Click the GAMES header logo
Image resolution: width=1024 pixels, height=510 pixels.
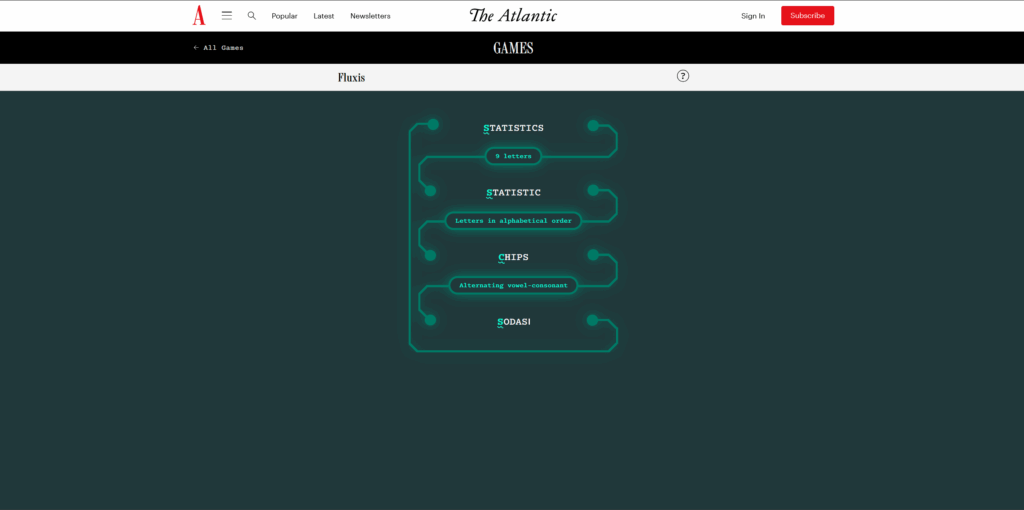click(x=513, y=48)
